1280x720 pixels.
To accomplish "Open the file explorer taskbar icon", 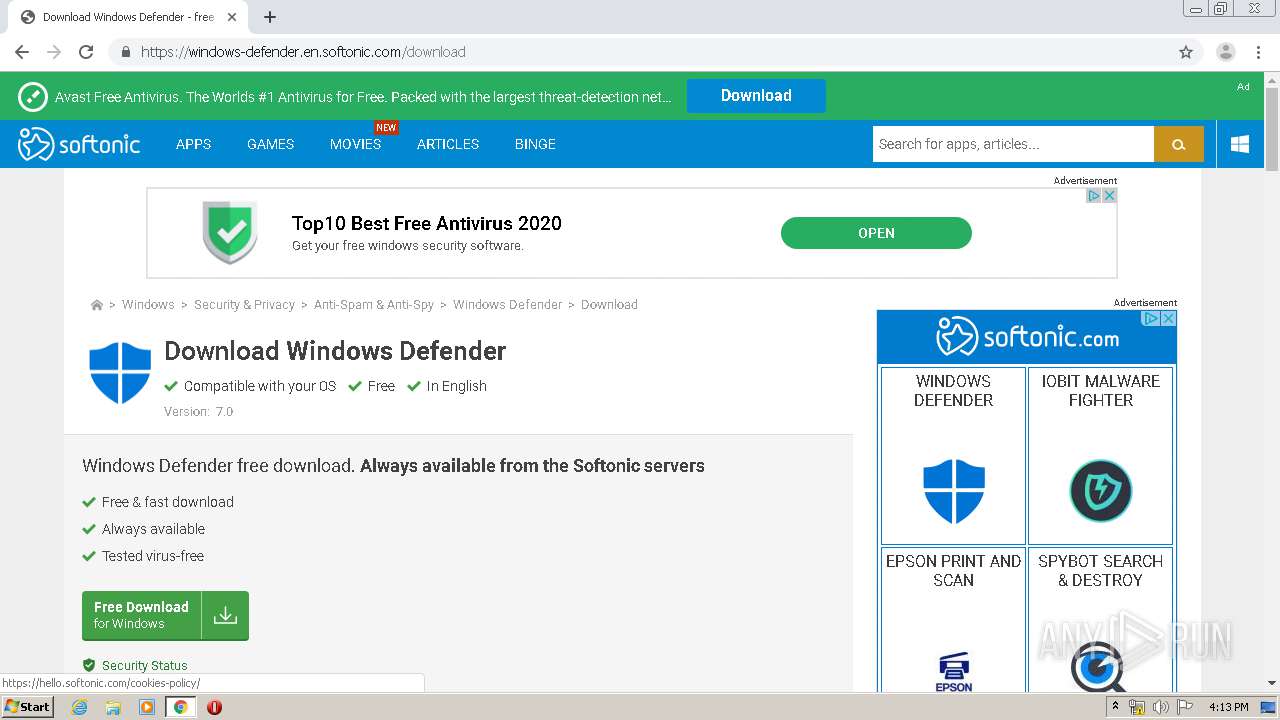I will (113, 707).
